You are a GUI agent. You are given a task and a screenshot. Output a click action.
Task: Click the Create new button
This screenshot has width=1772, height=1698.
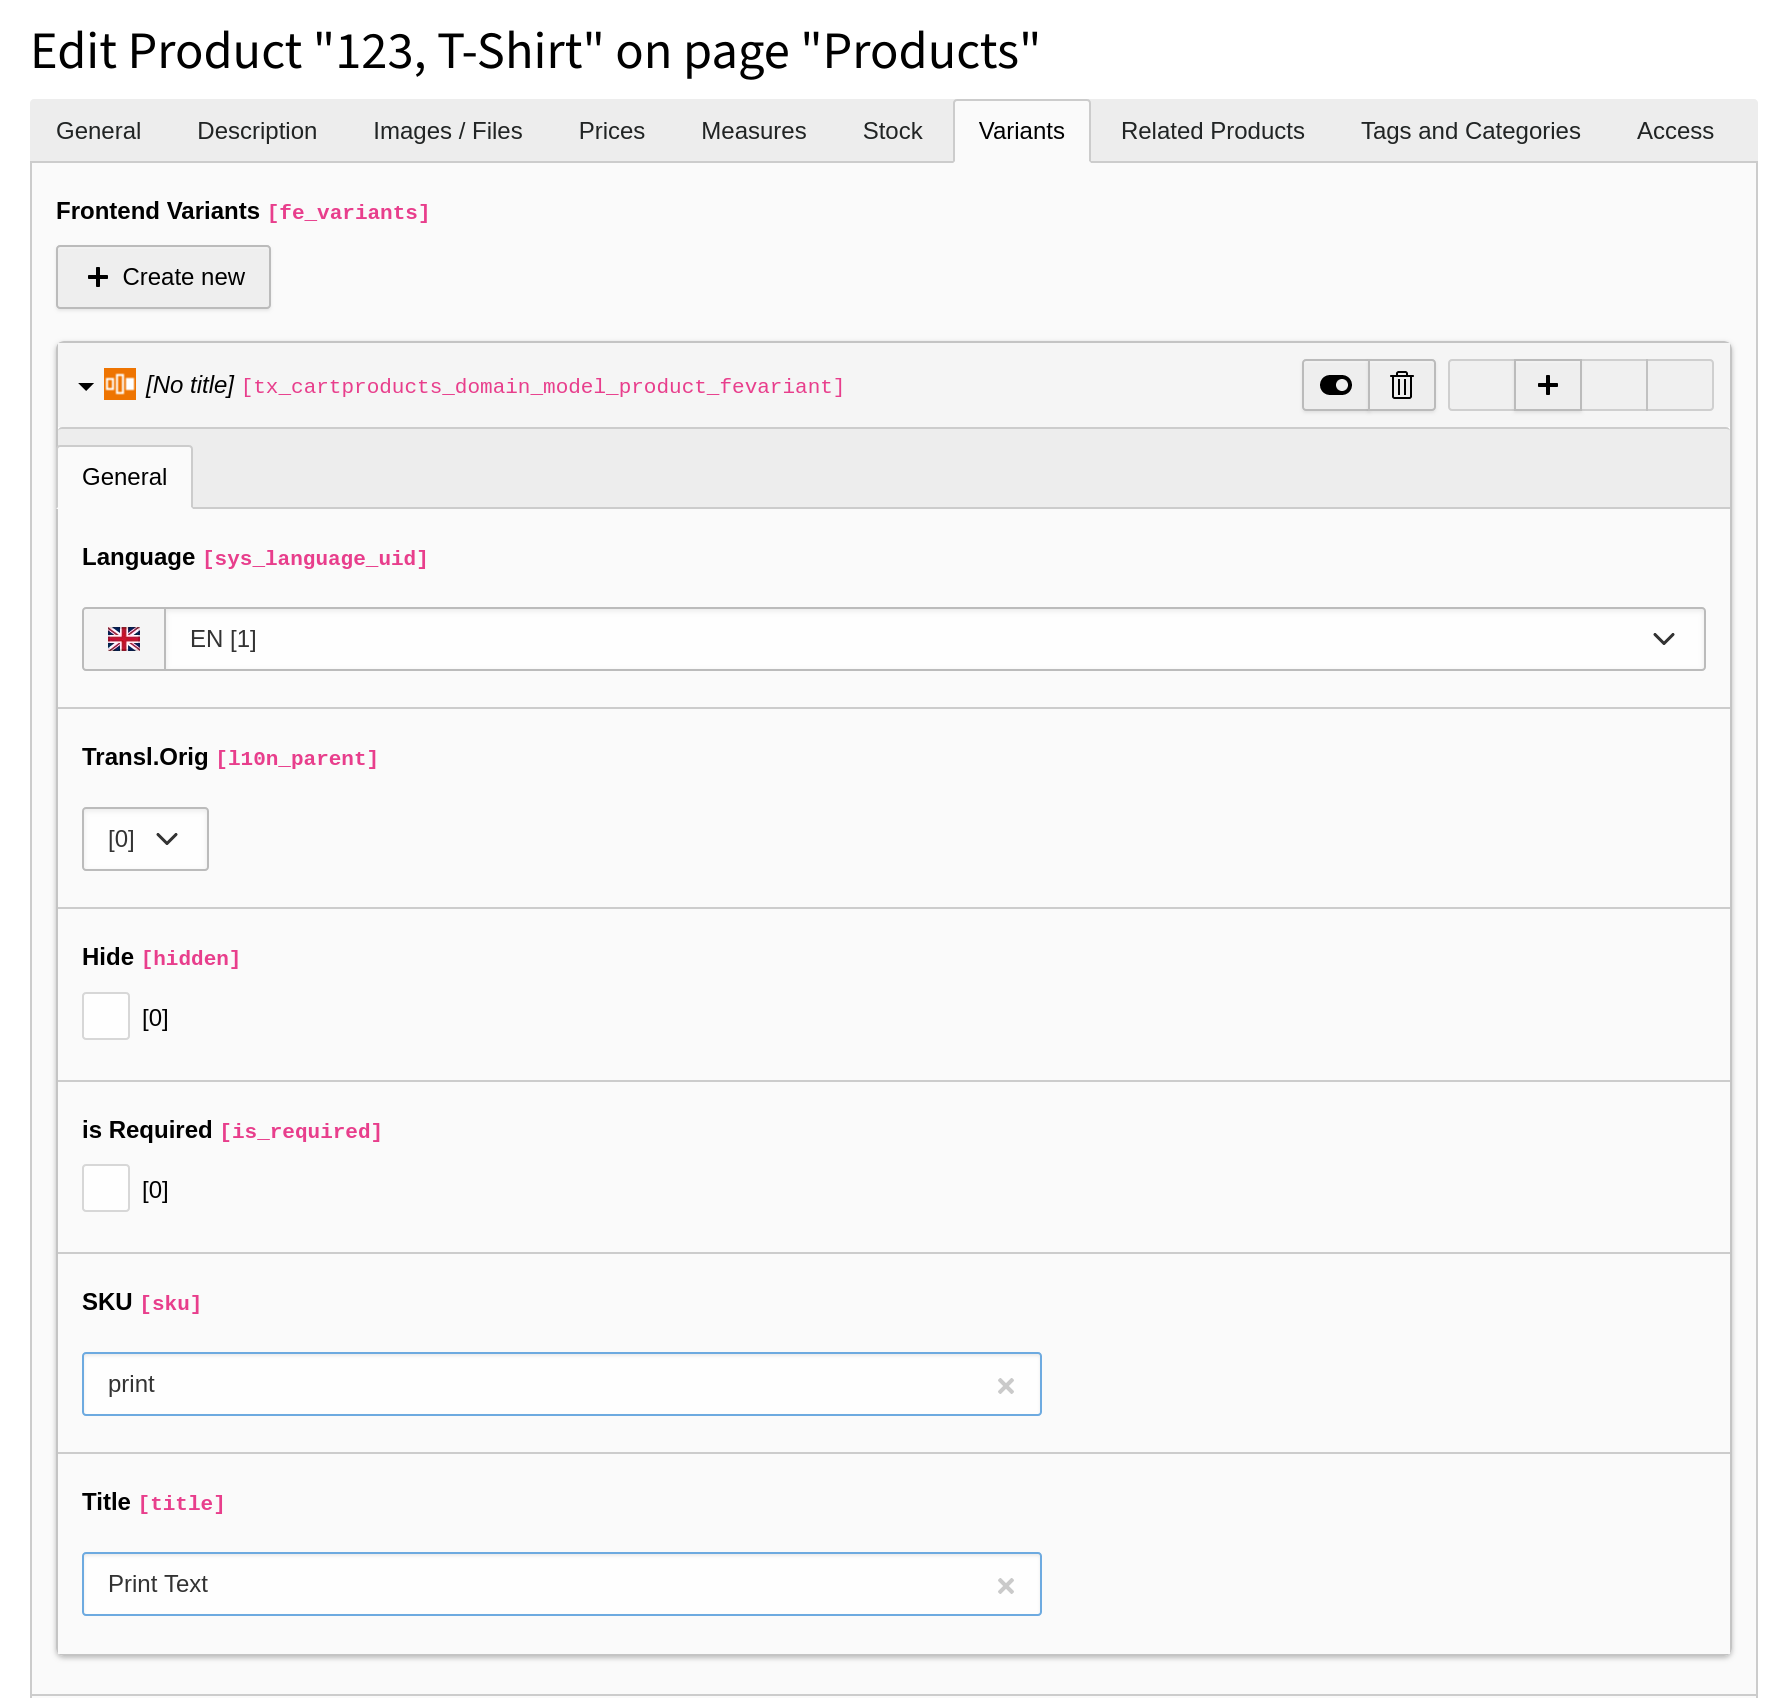(163, 277)
